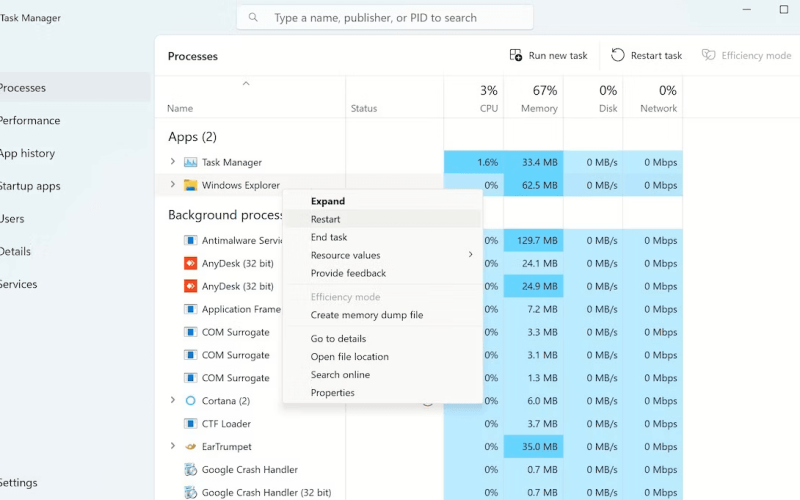Click the third COM Surrogate icon
Viewport: 800px width, 500px height.
190,378
